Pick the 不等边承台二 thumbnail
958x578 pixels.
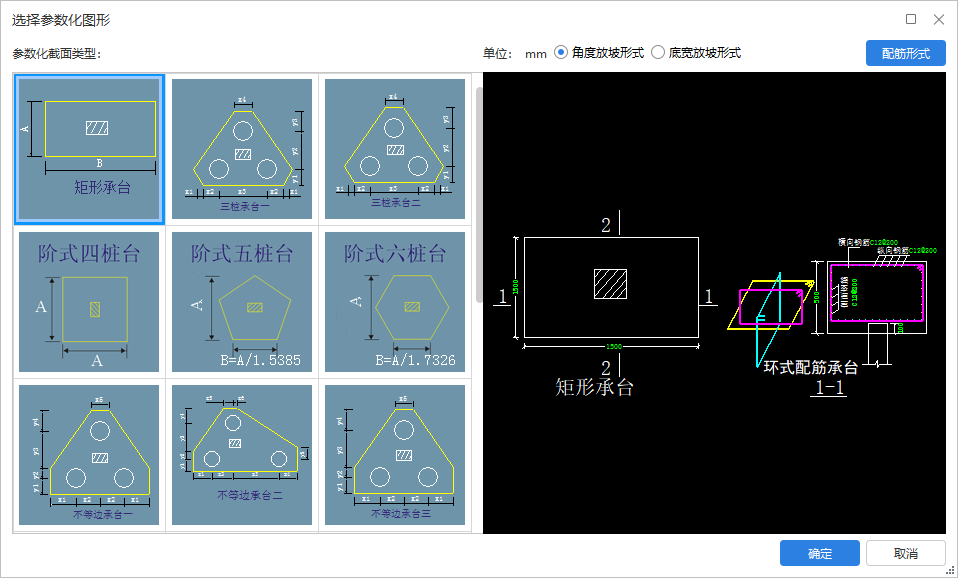(242, 455)
